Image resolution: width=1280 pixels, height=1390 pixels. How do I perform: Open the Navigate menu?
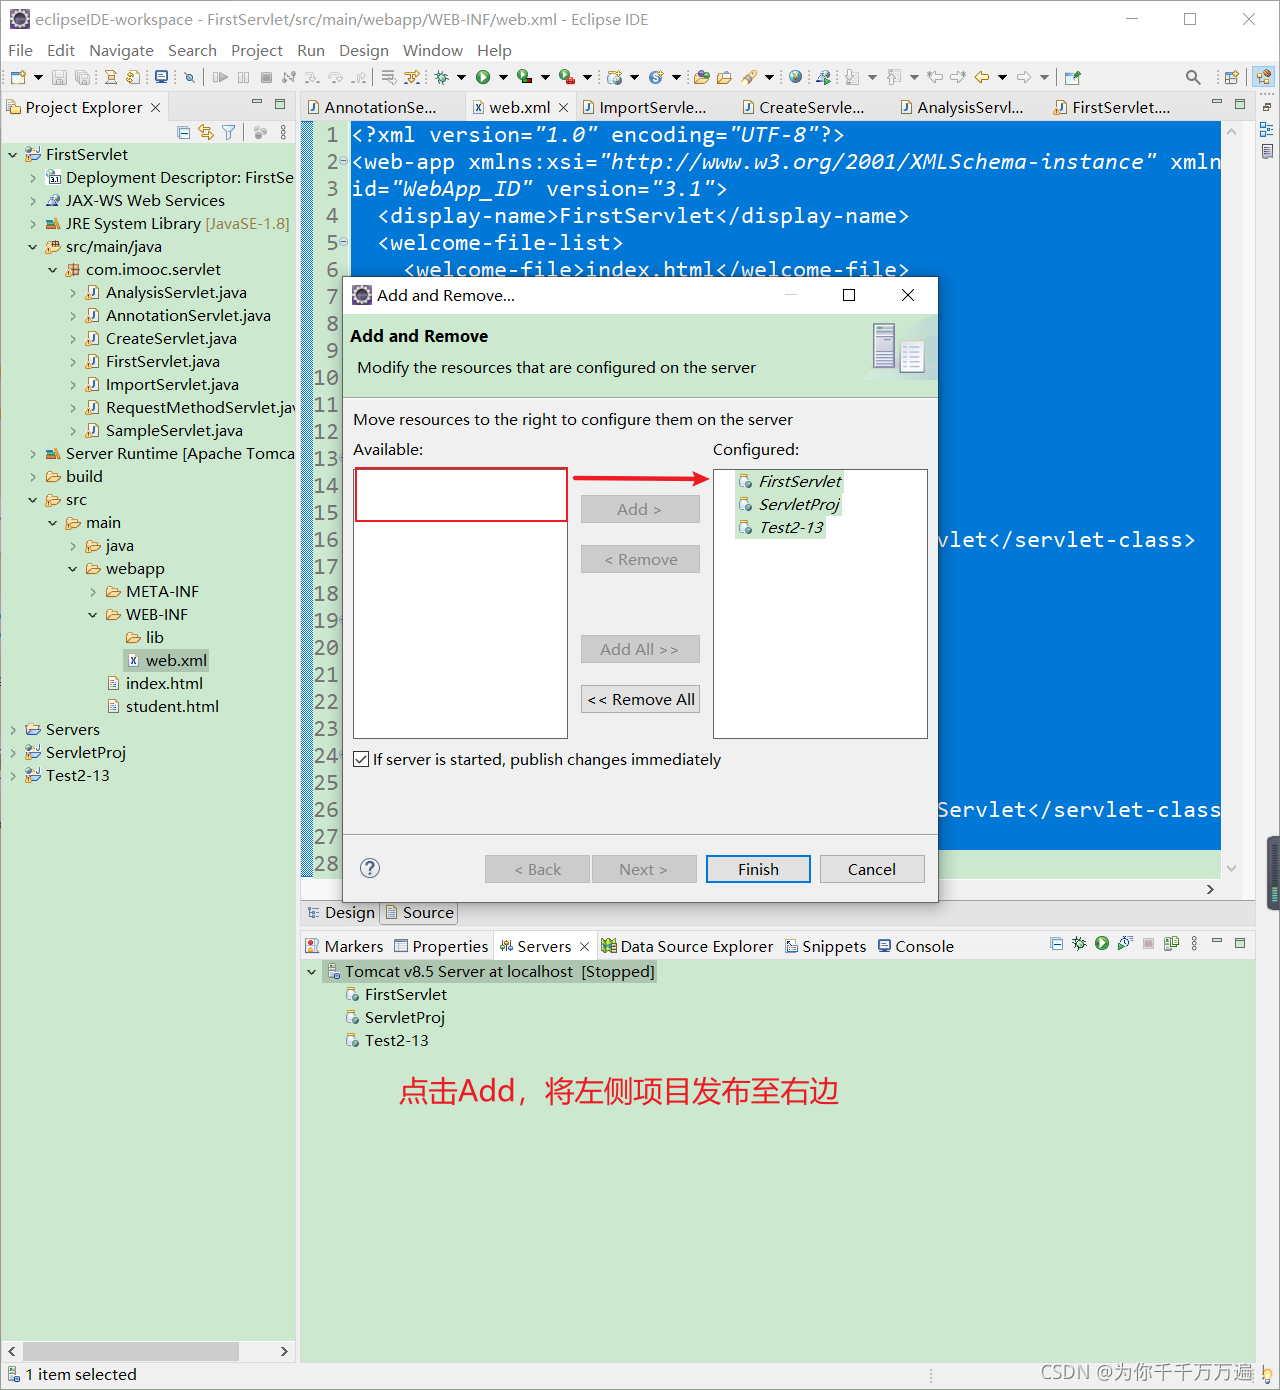click(121, 50)
